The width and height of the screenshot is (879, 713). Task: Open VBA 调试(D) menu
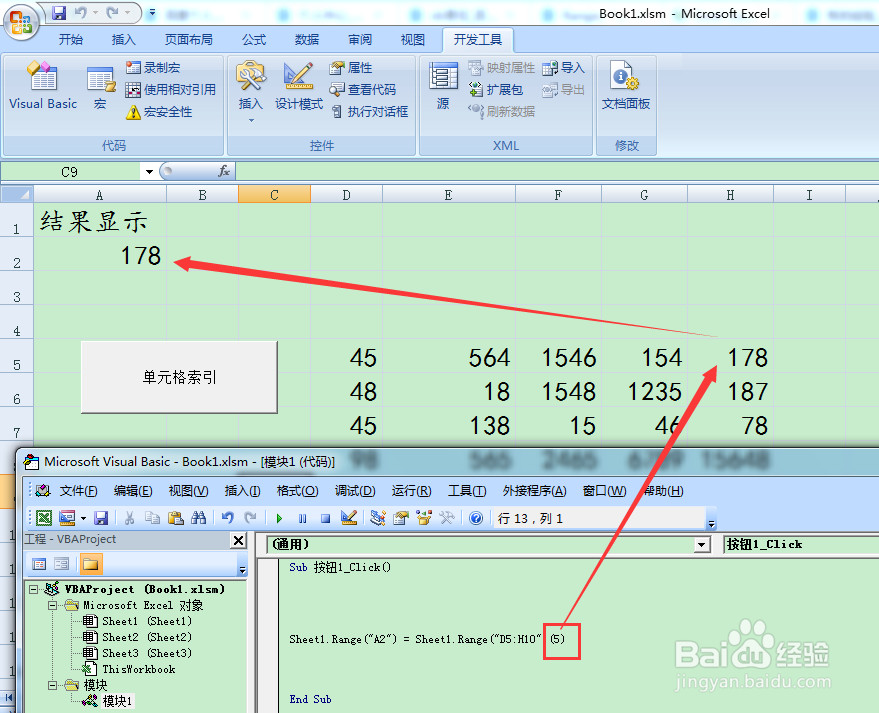[355, 491]
